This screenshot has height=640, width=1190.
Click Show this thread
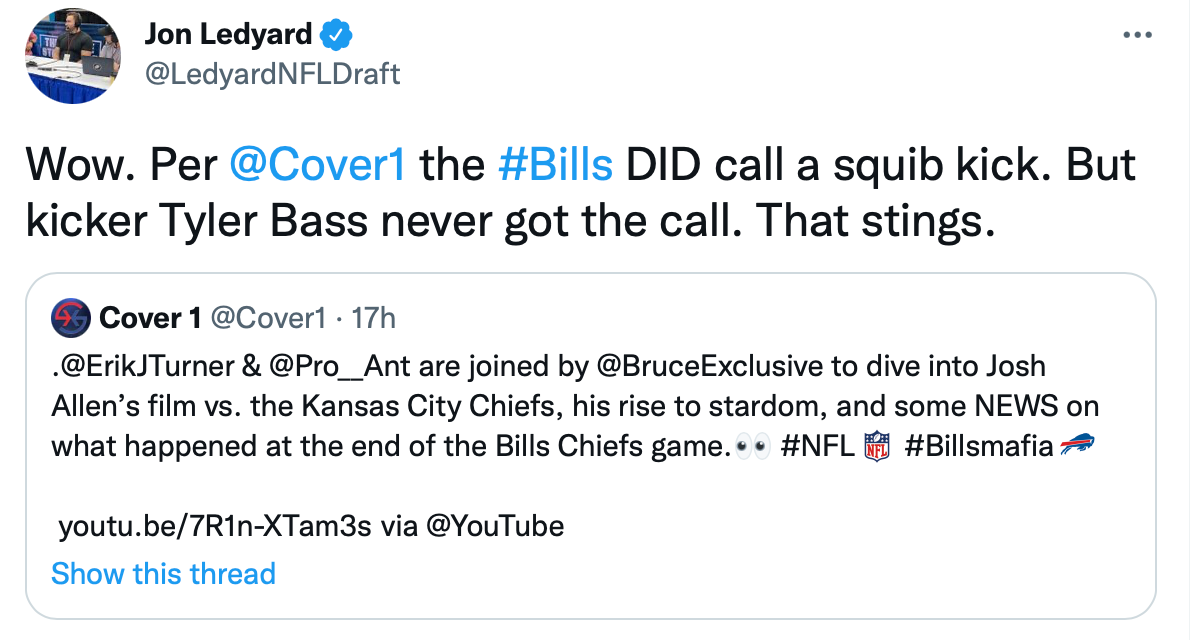163,573
